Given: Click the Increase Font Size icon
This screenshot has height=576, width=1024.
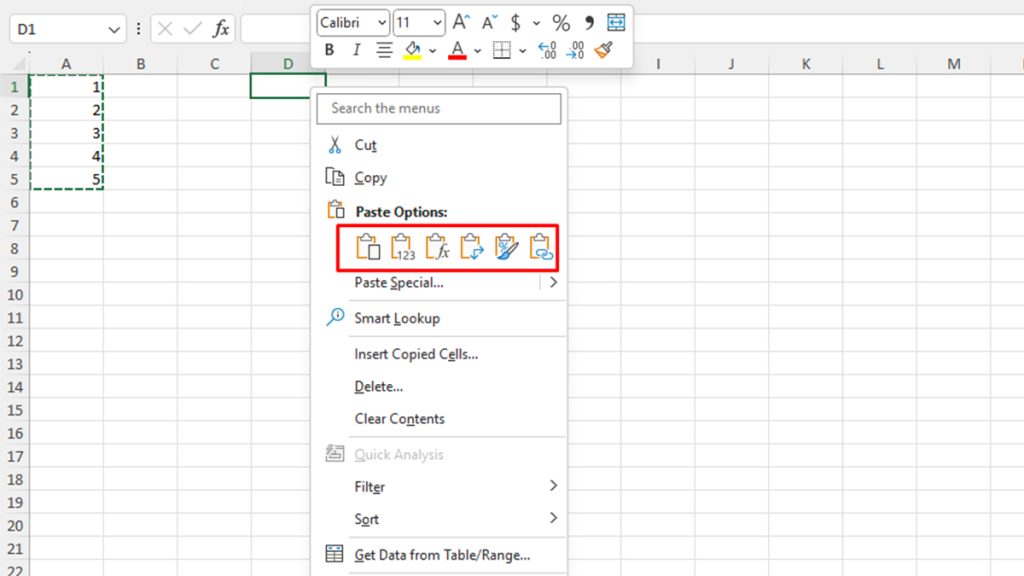Looking at the screenshot, I should tap(461, 22).
